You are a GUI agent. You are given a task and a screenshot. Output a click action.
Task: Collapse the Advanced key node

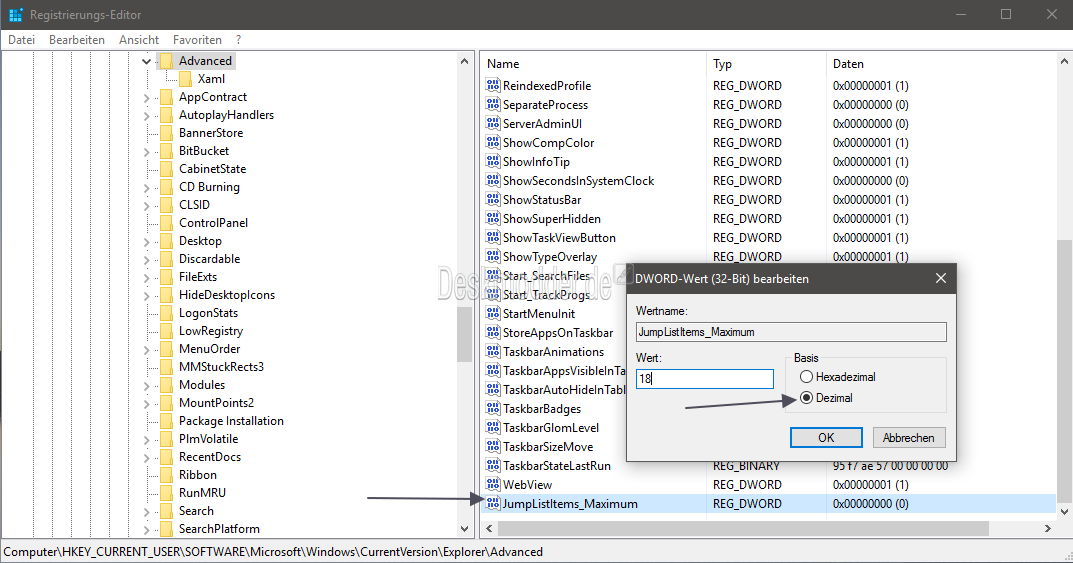point(146,62)
